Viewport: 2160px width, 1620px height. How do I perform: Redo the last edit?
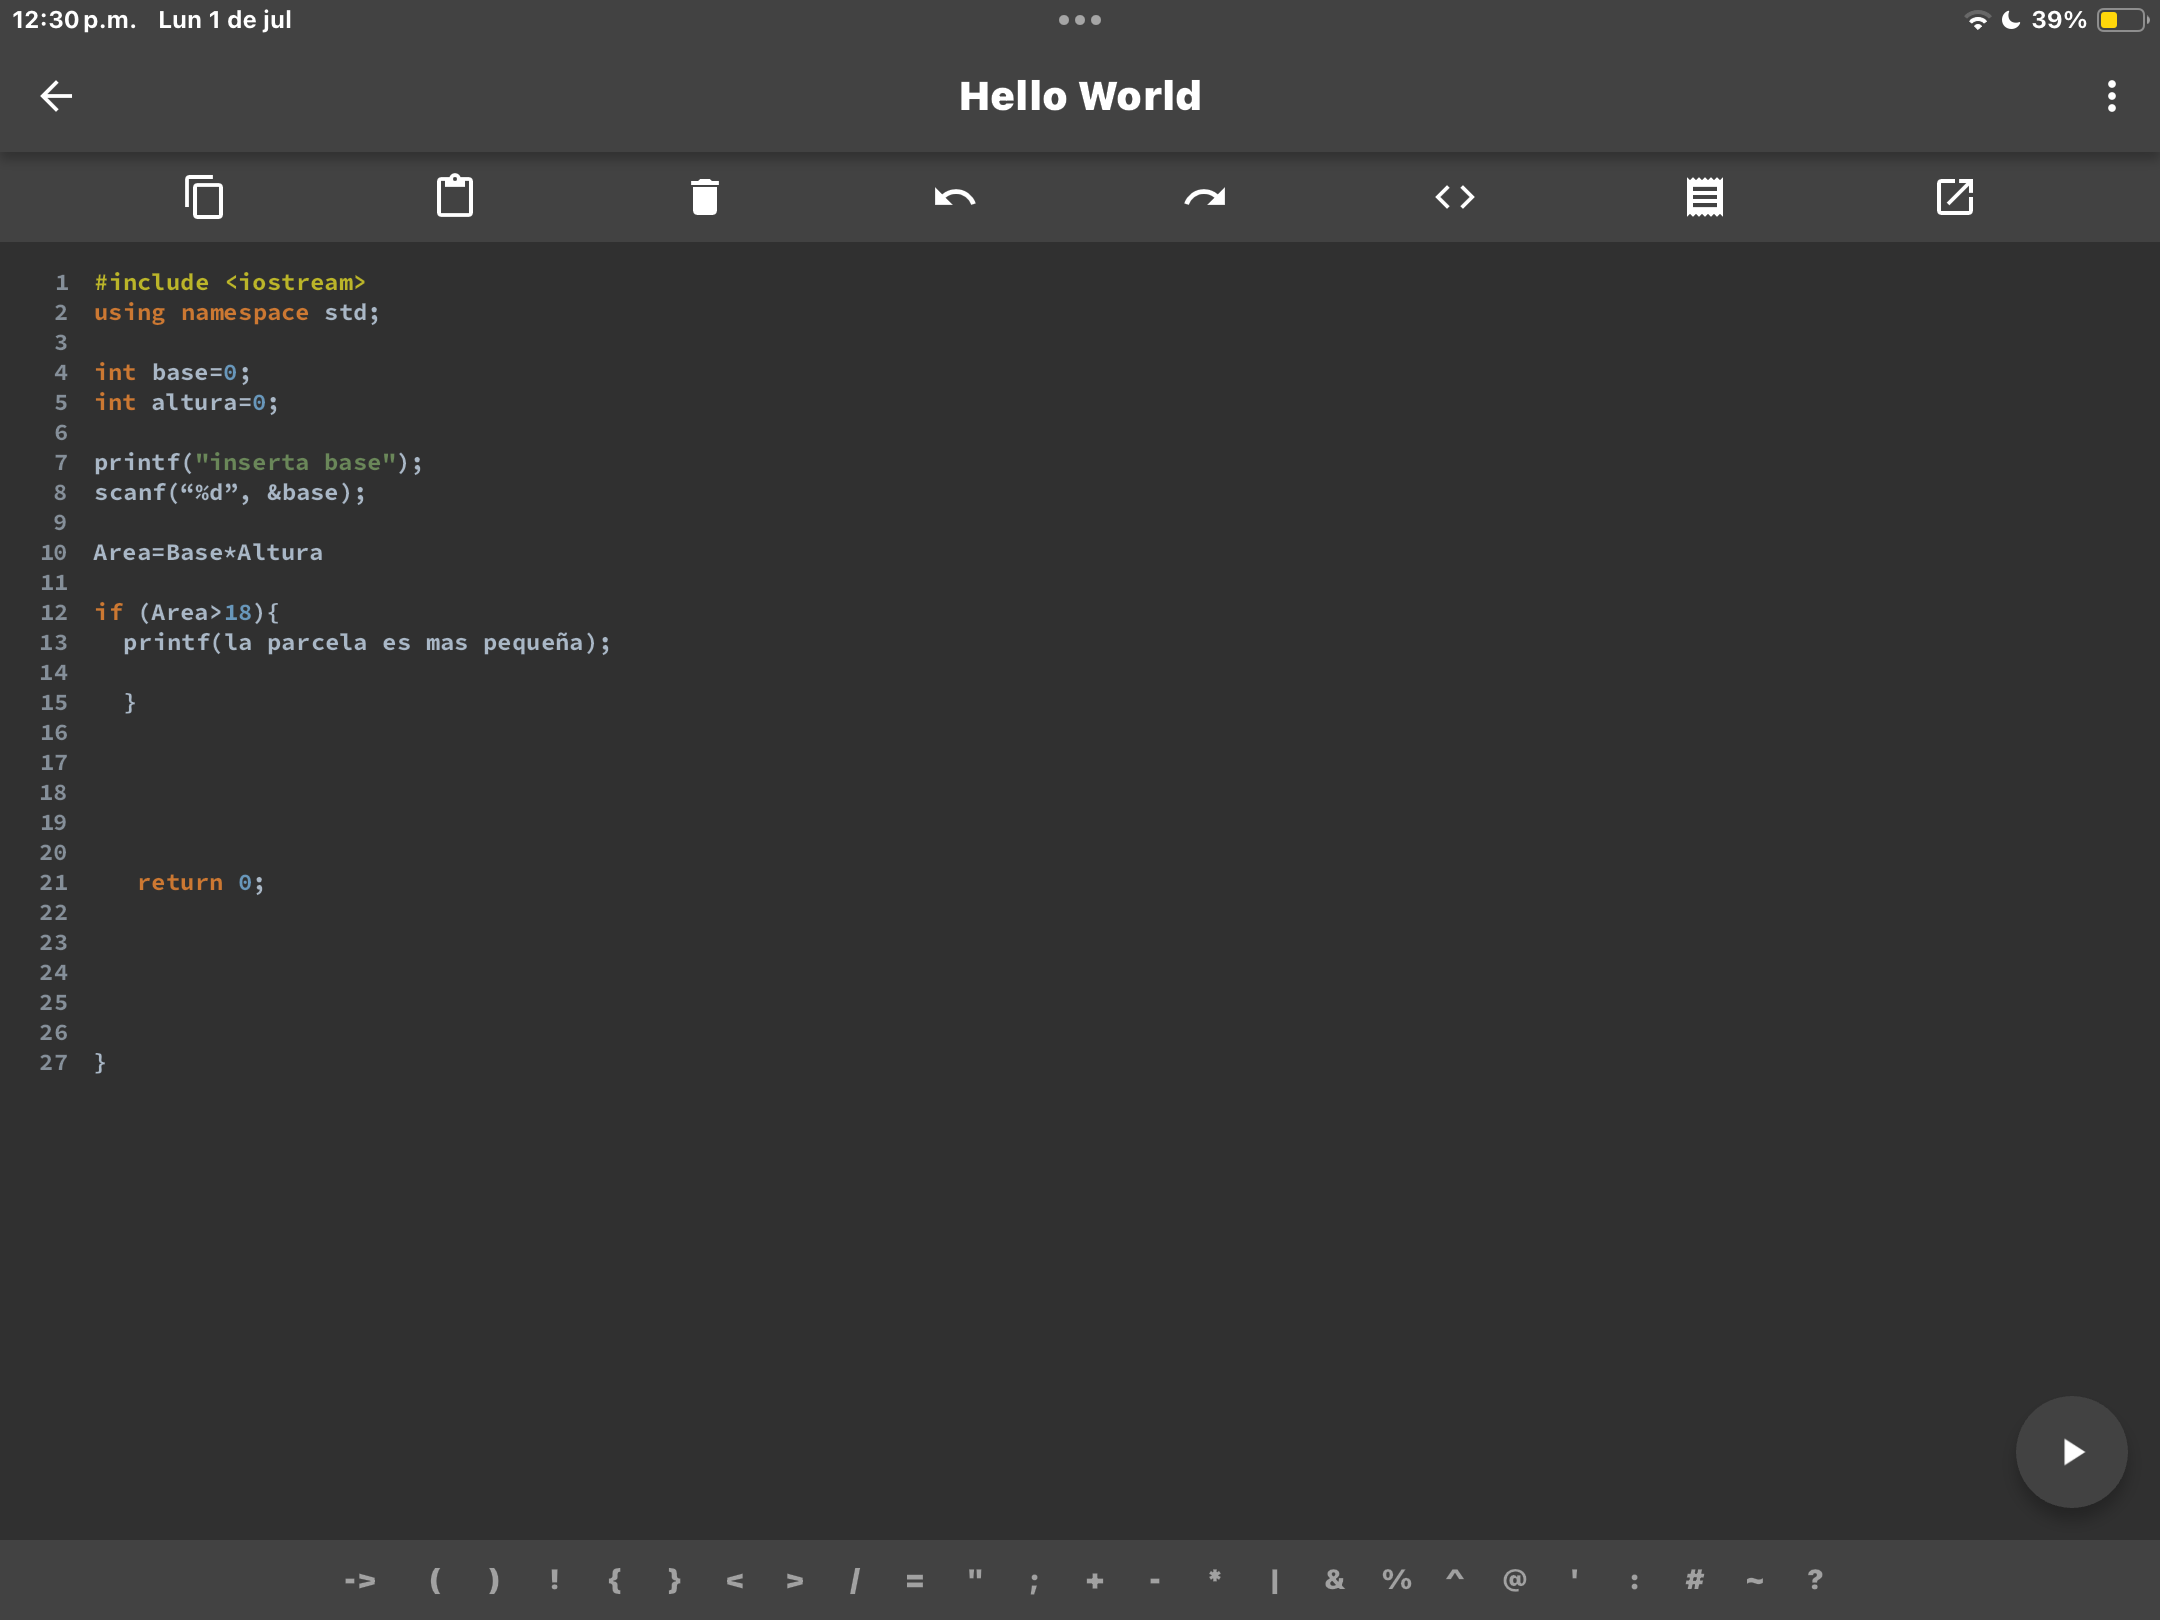(1205, 197)
